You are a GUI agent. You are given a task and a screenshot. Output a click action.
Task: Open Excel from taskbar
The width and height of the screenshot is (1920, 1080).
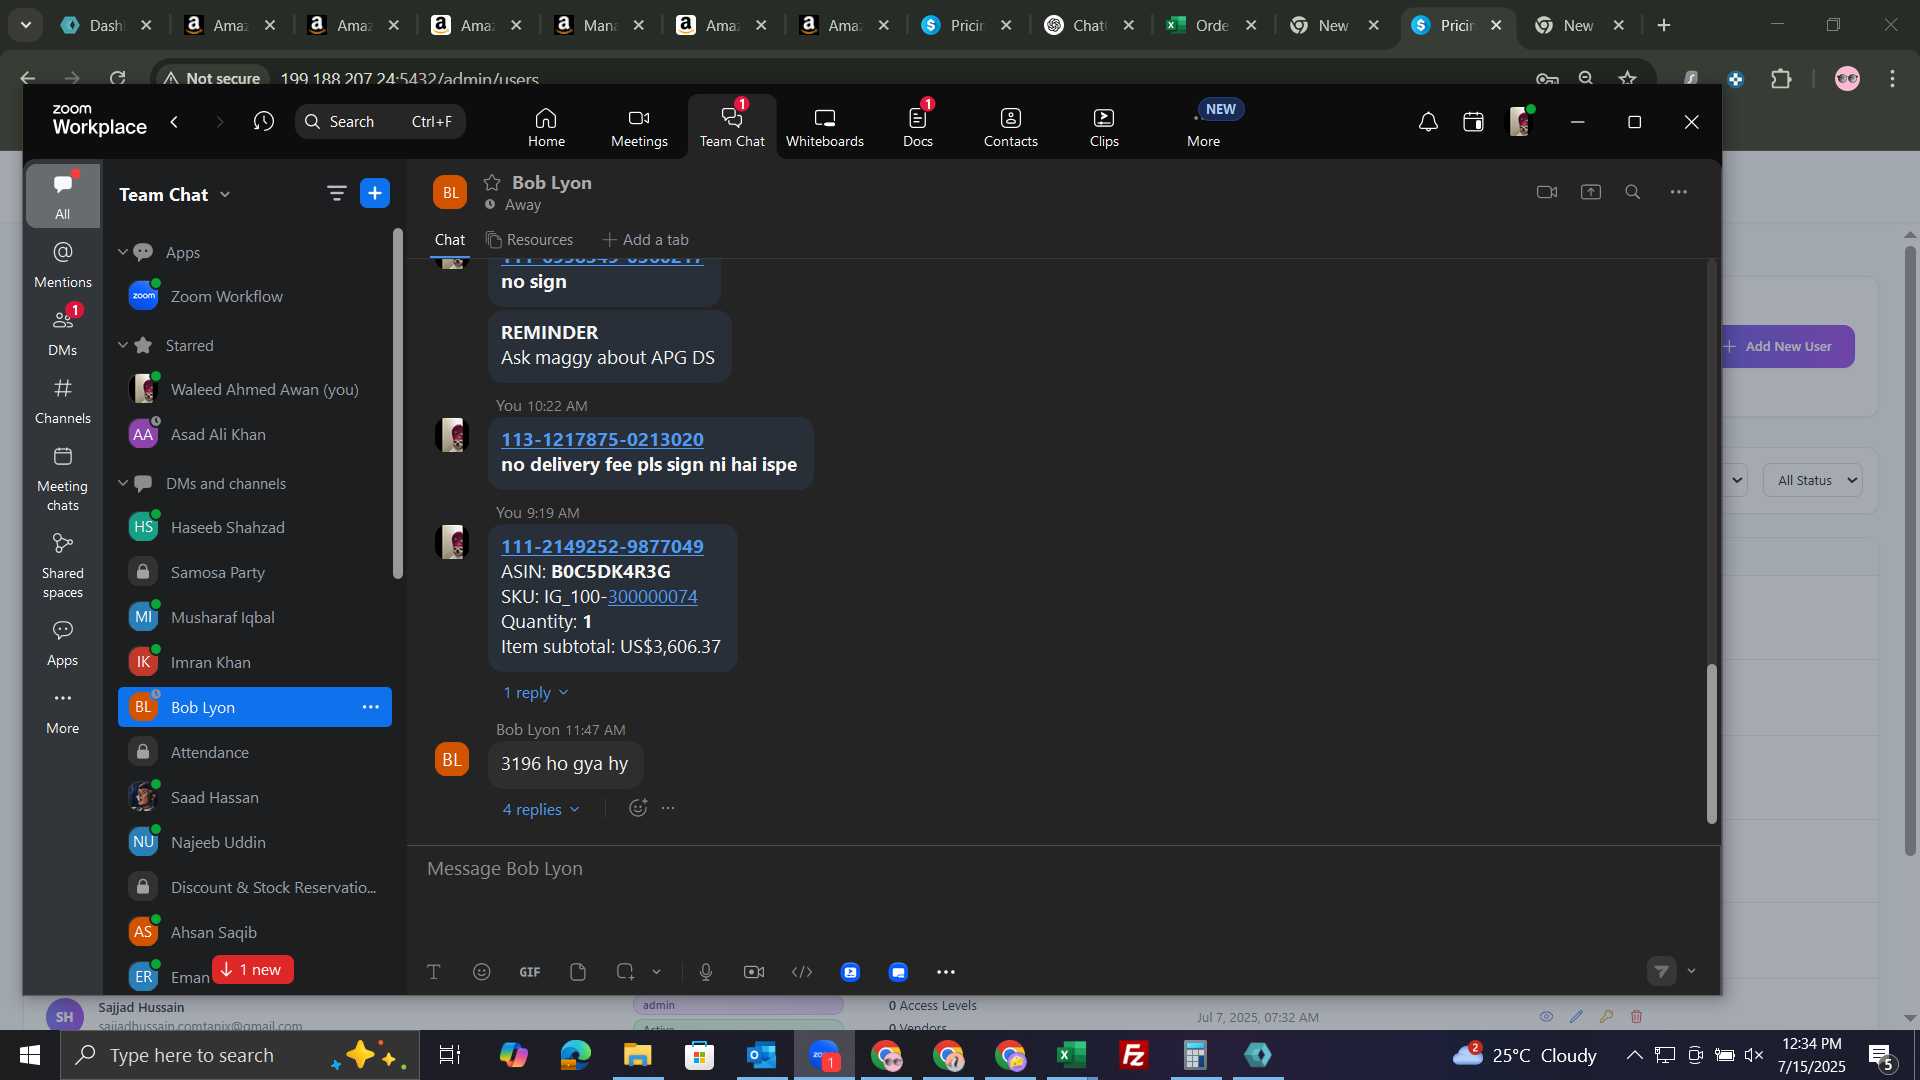[x=1071, y=1055]
